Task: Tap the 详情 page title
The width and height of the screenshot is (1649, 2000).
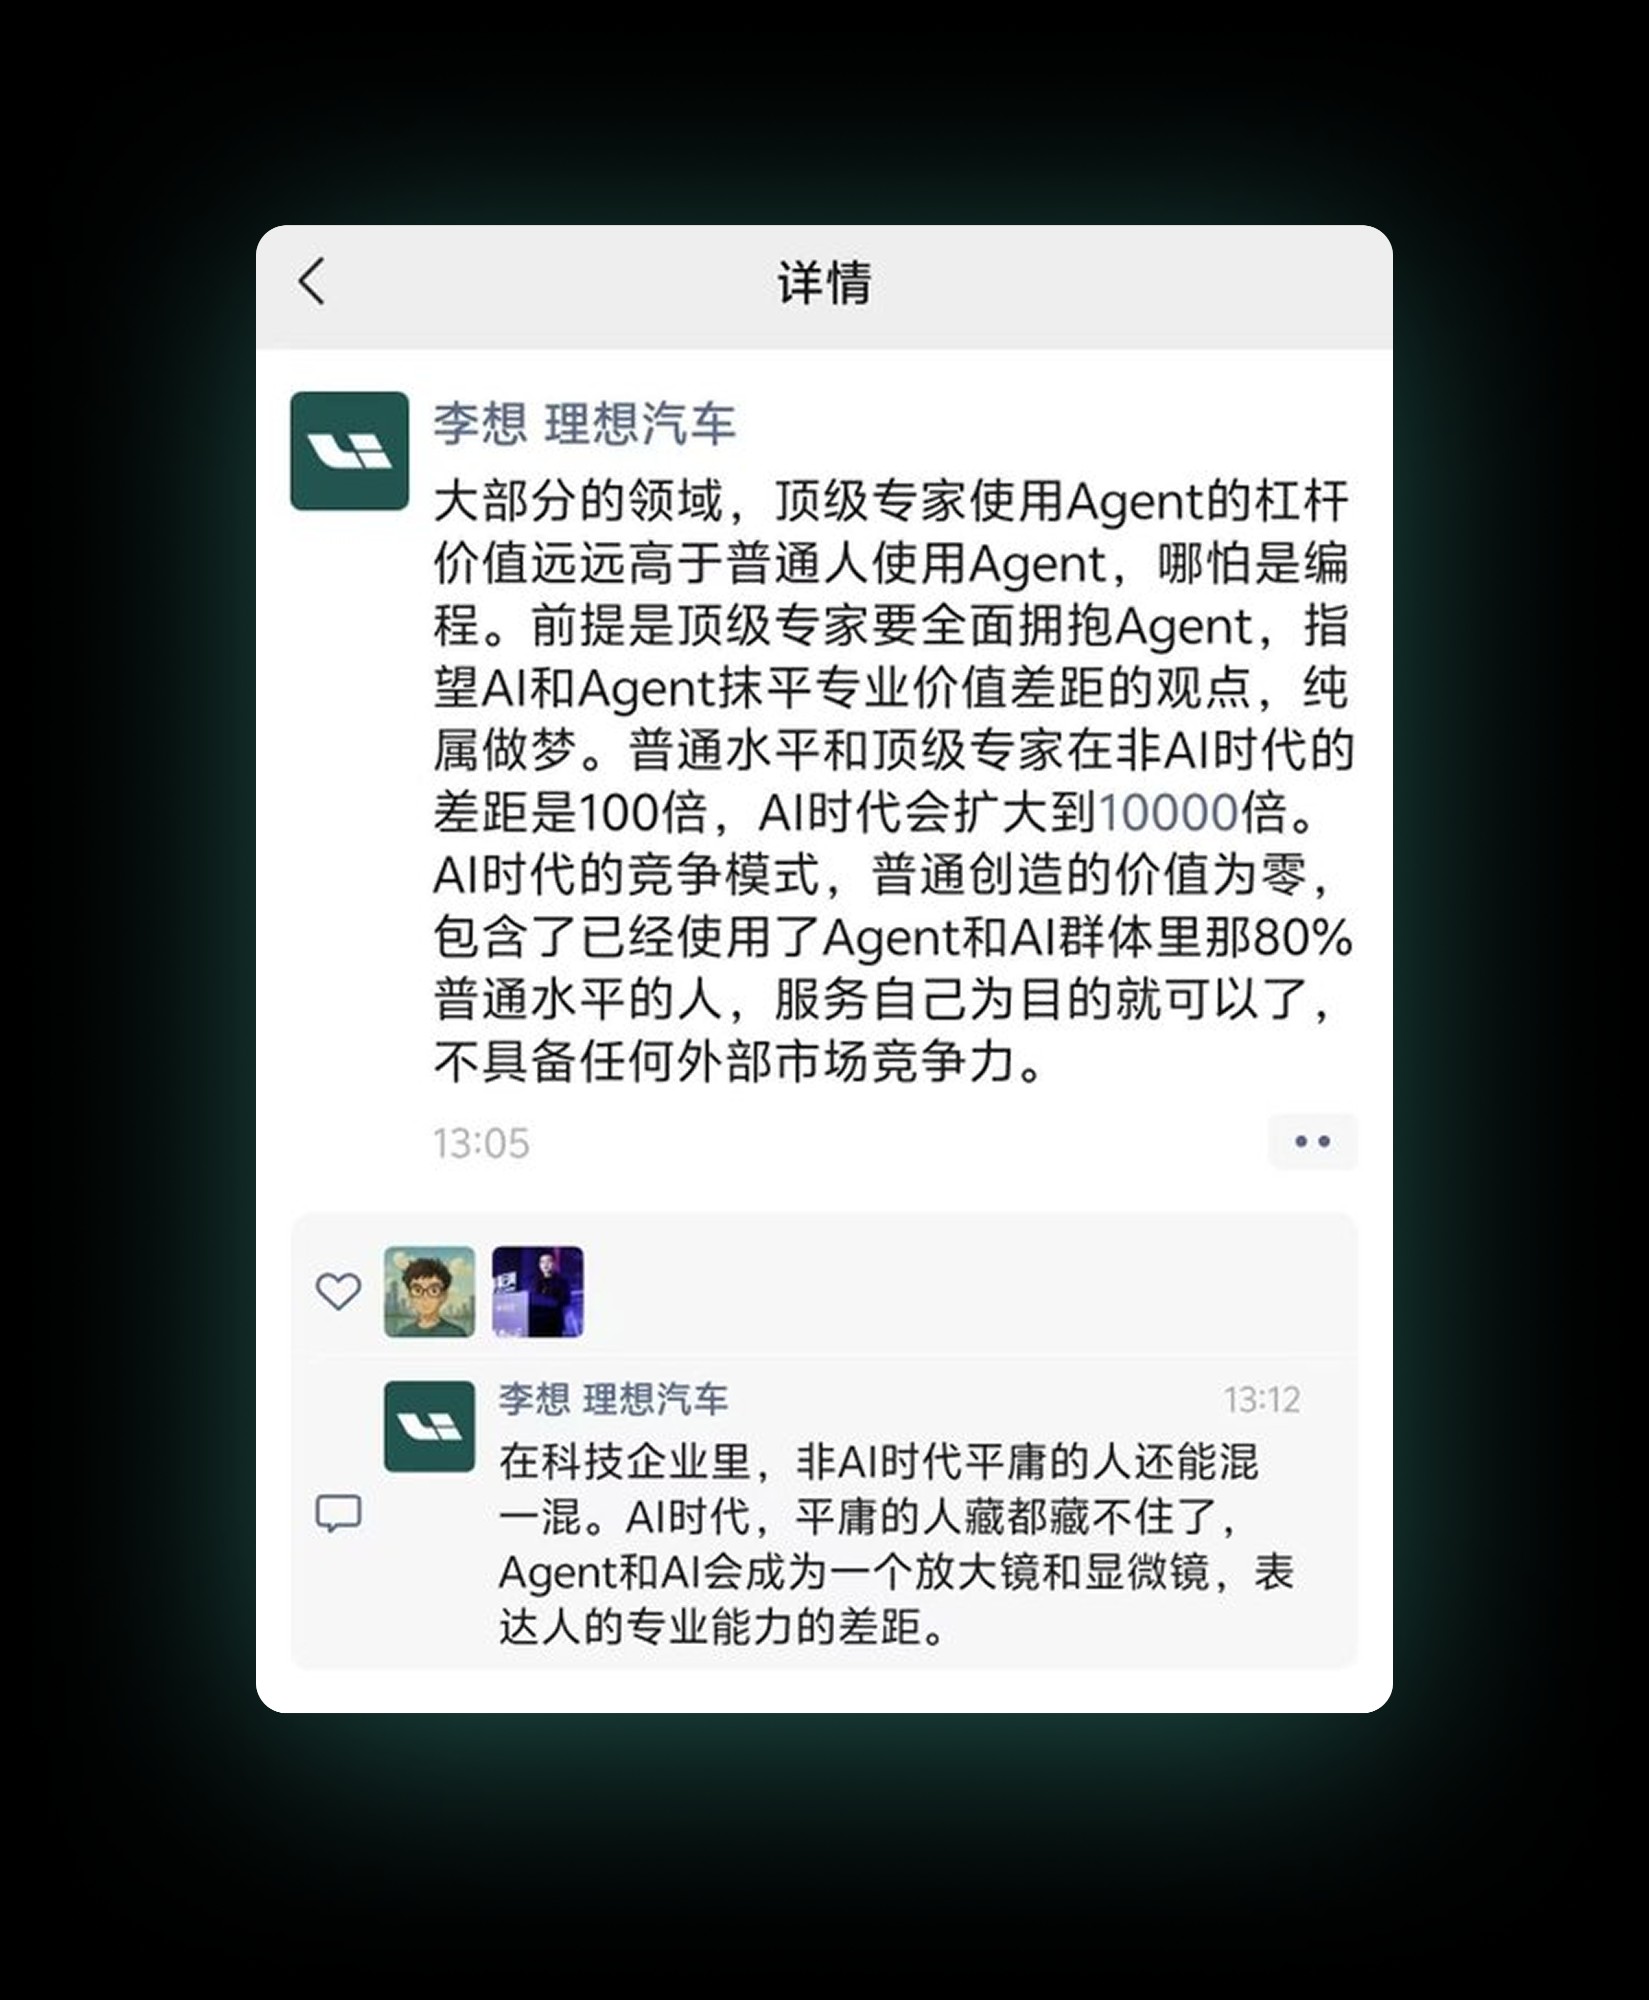Action: tap(824, 282)
